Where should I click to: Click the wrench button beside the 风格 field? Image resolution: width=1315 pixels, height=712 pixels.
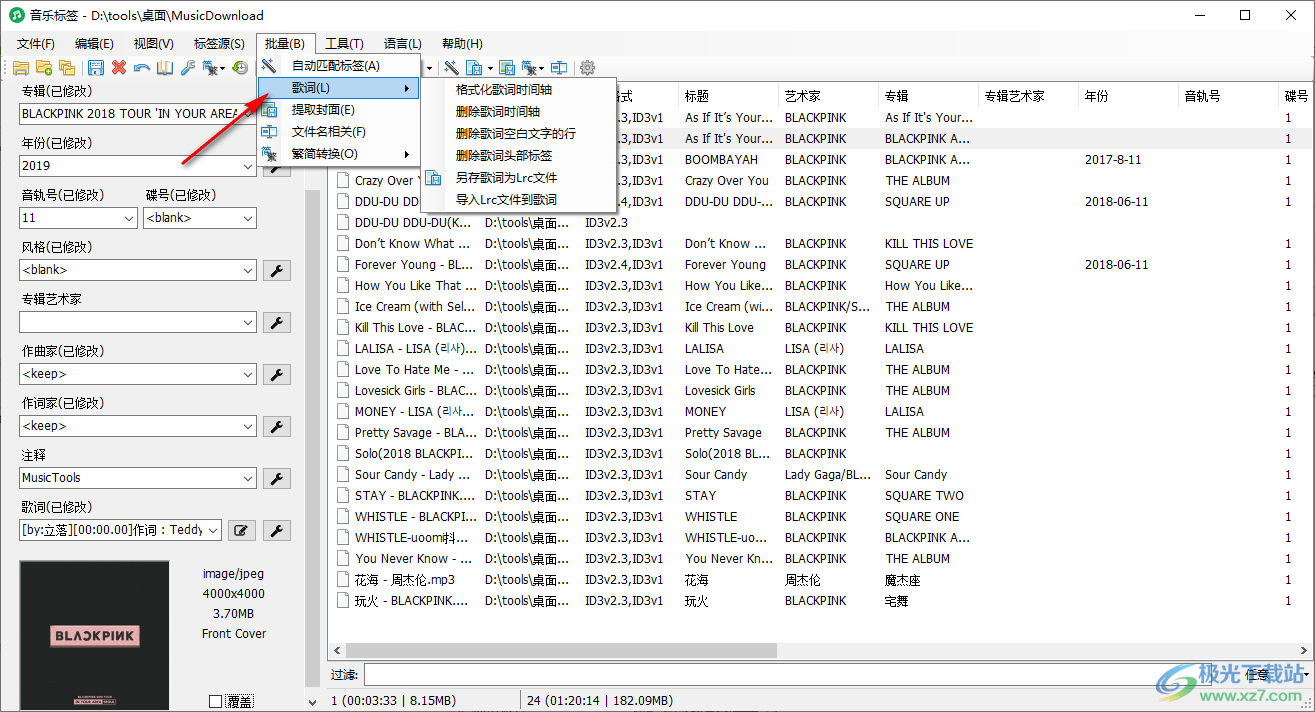276,270
